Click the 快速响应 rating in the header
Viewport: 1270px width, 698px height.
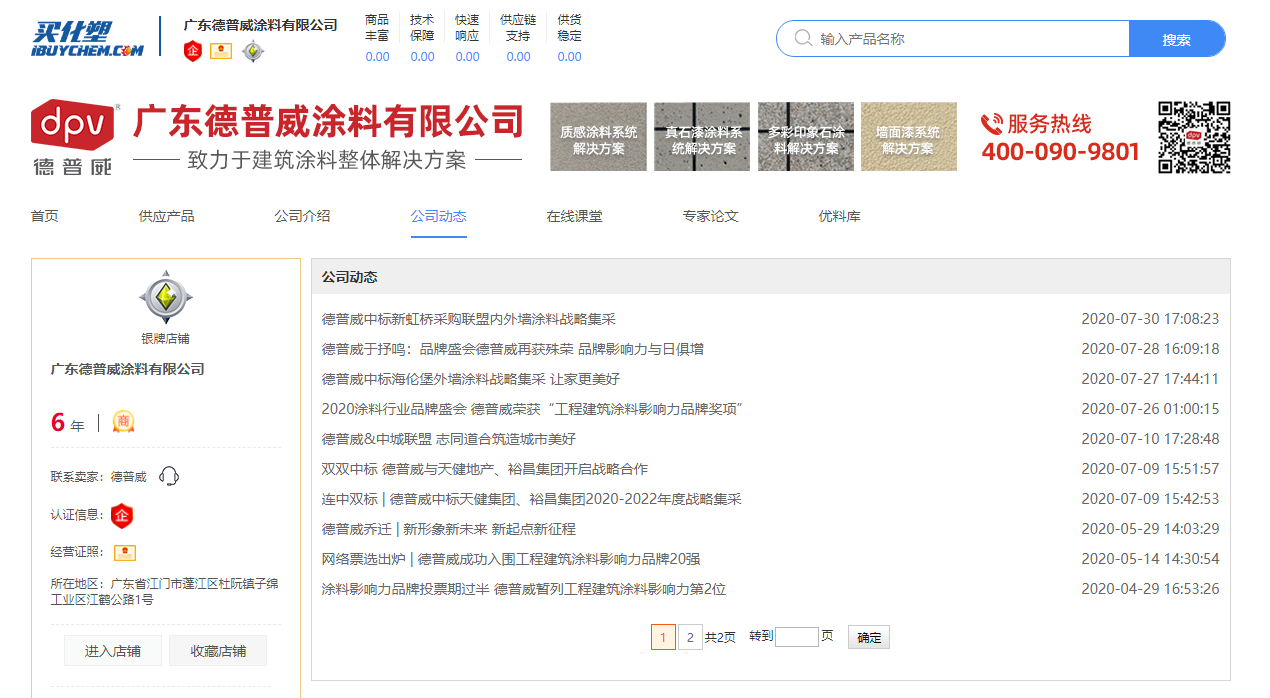point(468,38)
